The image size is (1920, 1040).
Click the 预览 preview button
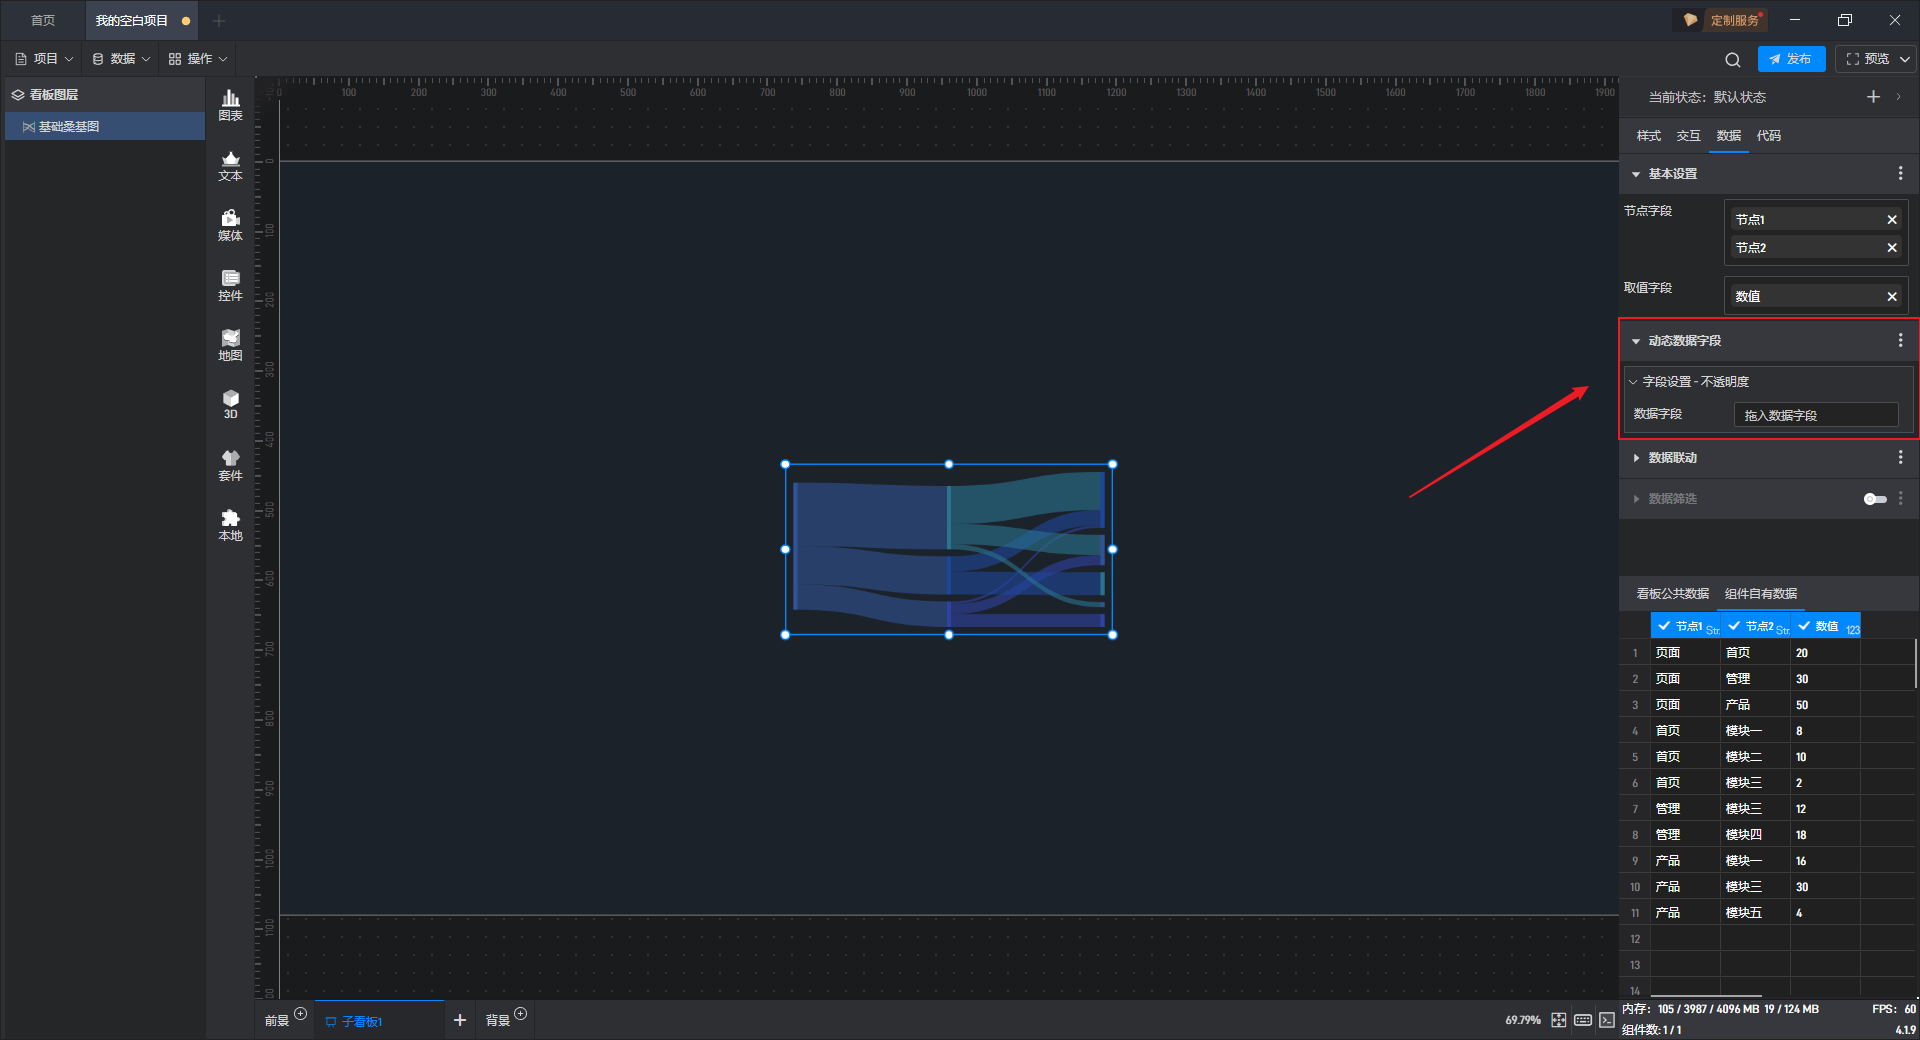(x=1867, y=59)
